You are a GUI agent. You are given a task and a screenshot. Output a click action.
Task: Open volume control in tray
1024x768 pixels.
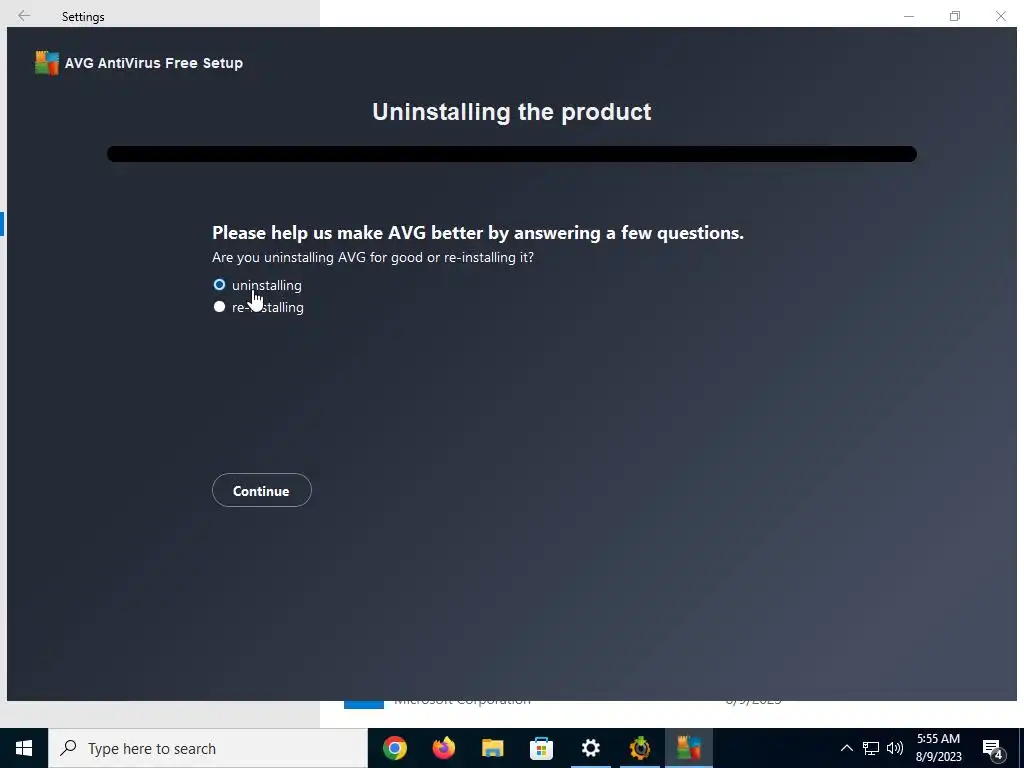click(x=895, y=748)
